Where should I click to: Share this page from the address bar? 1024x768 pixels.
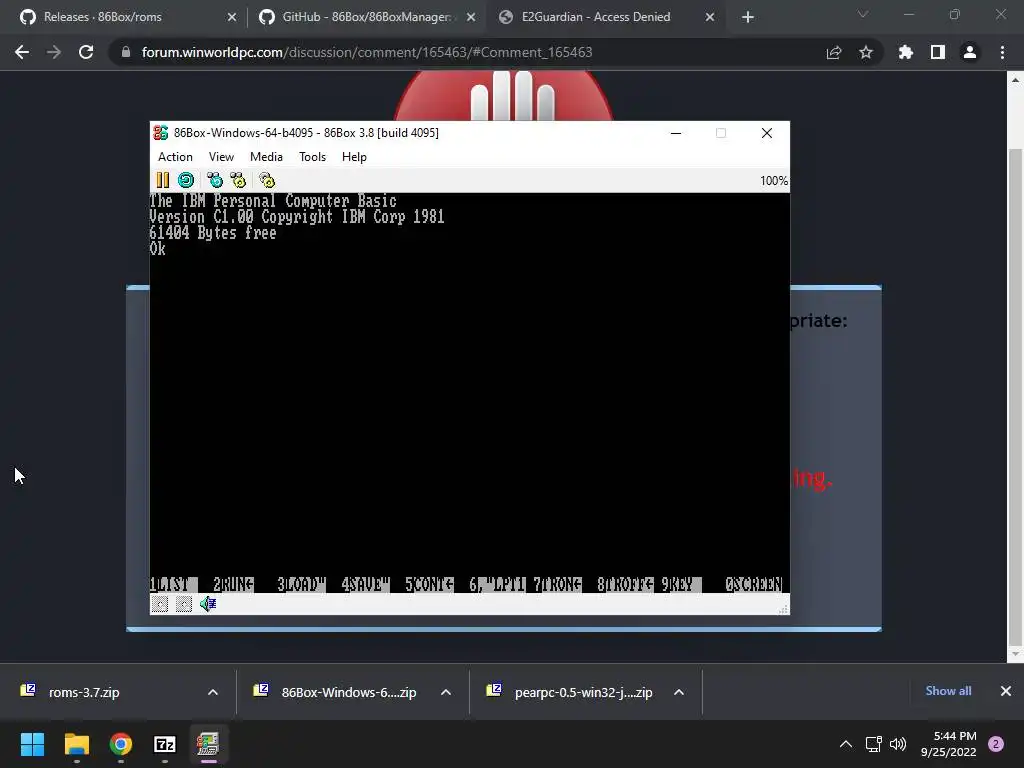(834, 52)
